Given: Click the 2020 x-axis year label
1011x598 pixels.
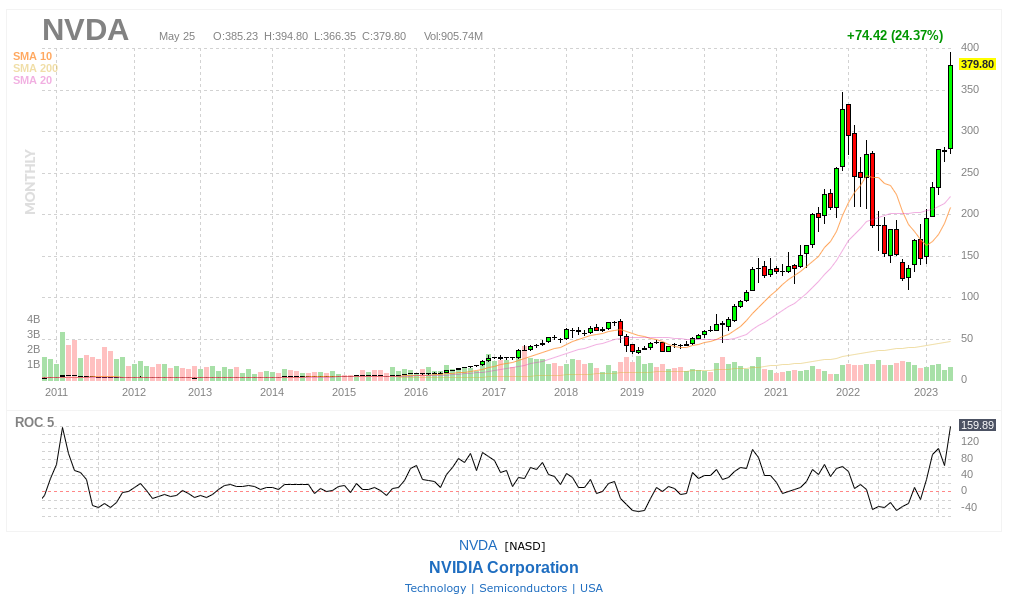Looking at the screenshot, I should pos(704,392).
